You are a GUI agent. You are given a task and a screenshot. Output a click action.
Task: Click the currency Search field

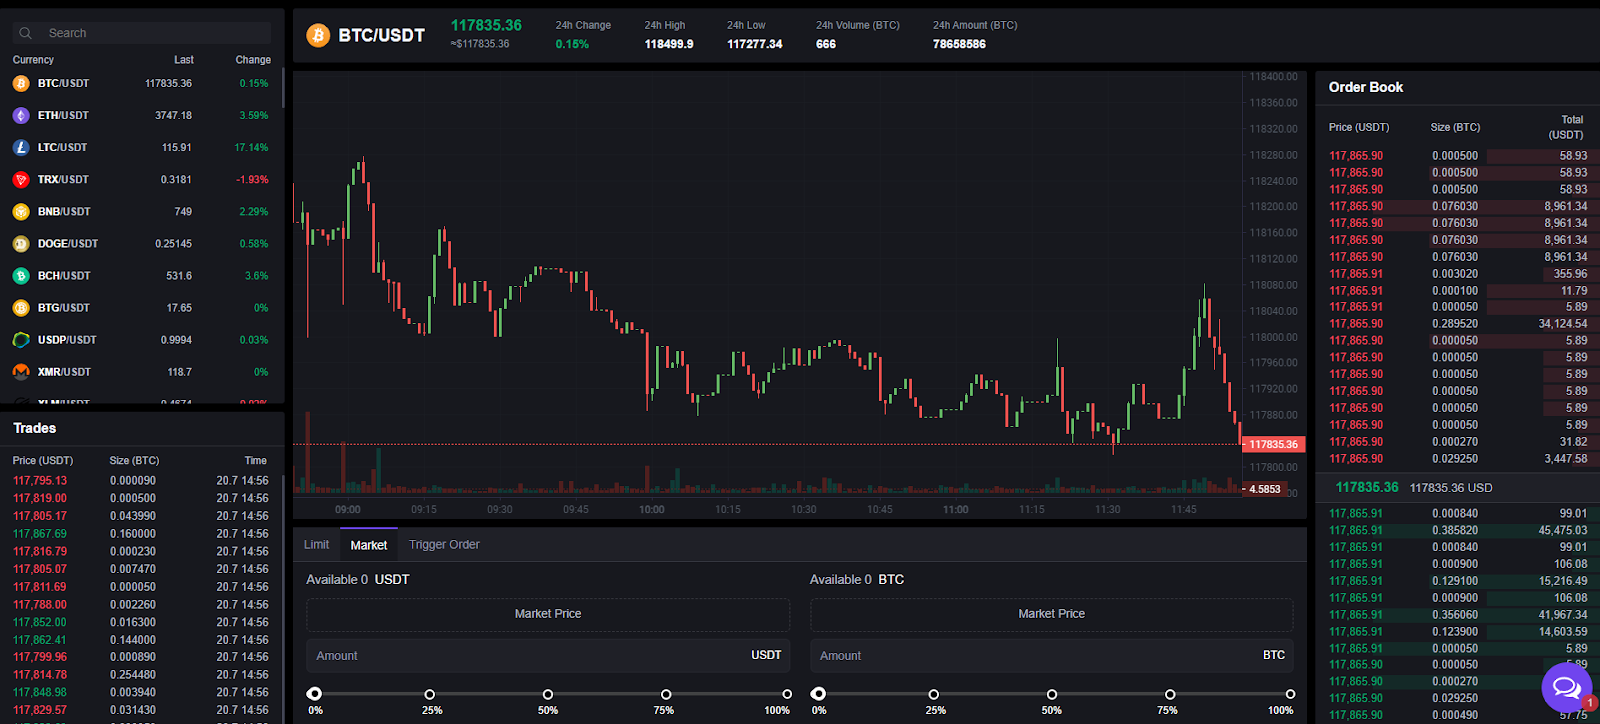pos(155,33)
